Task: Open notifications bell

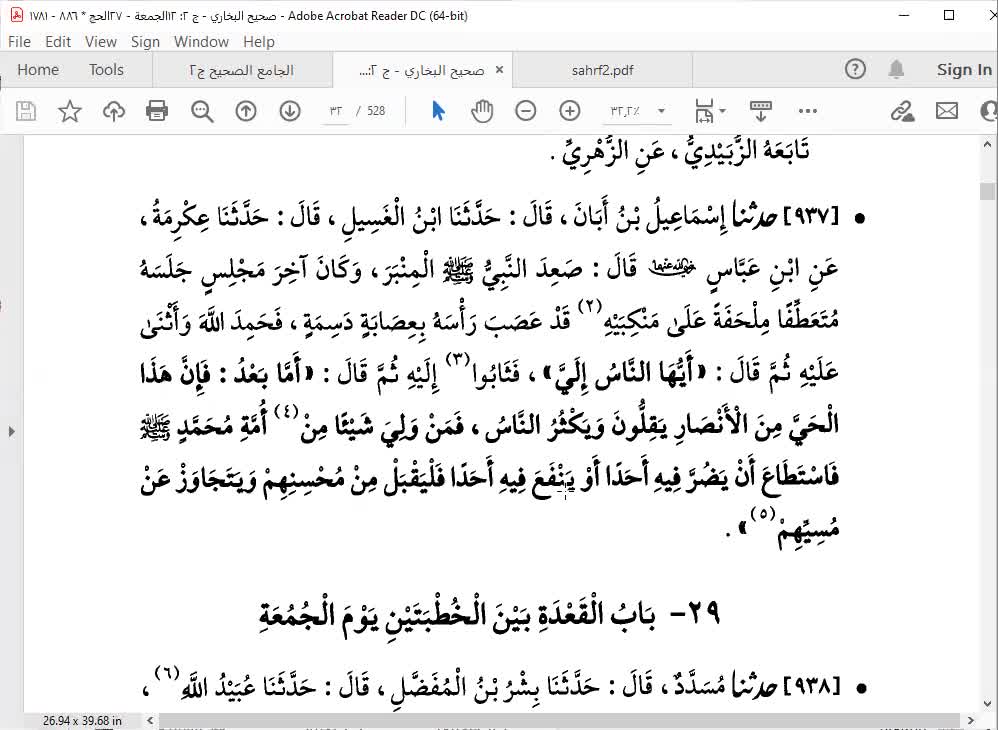Action: [896, 69]
